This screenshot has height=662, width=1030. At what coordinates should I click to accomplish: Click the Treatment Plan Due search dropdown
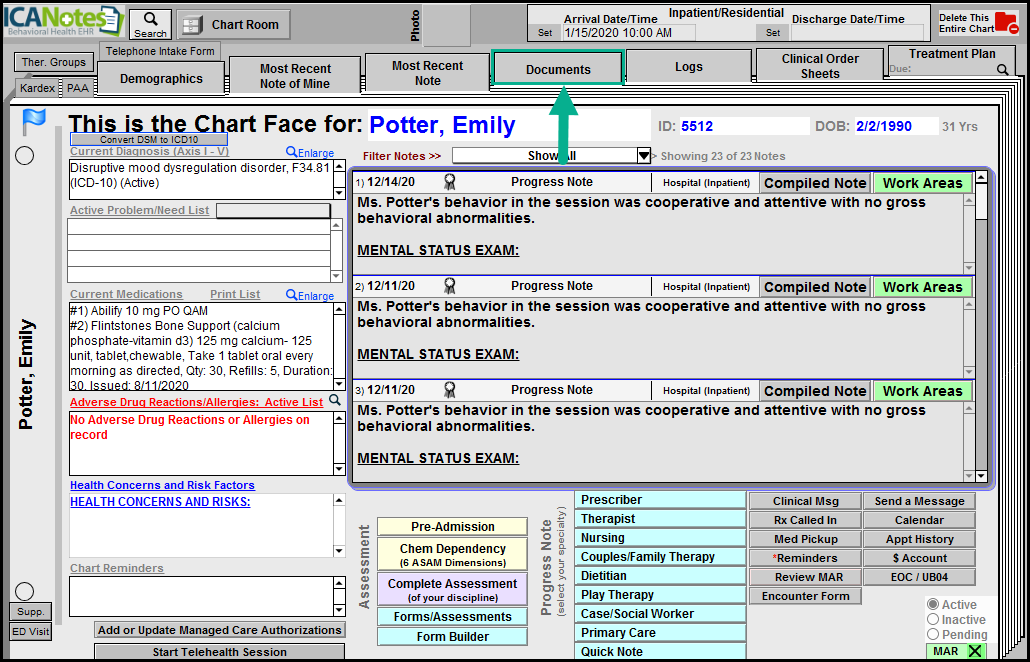(x=1002, y=70)
